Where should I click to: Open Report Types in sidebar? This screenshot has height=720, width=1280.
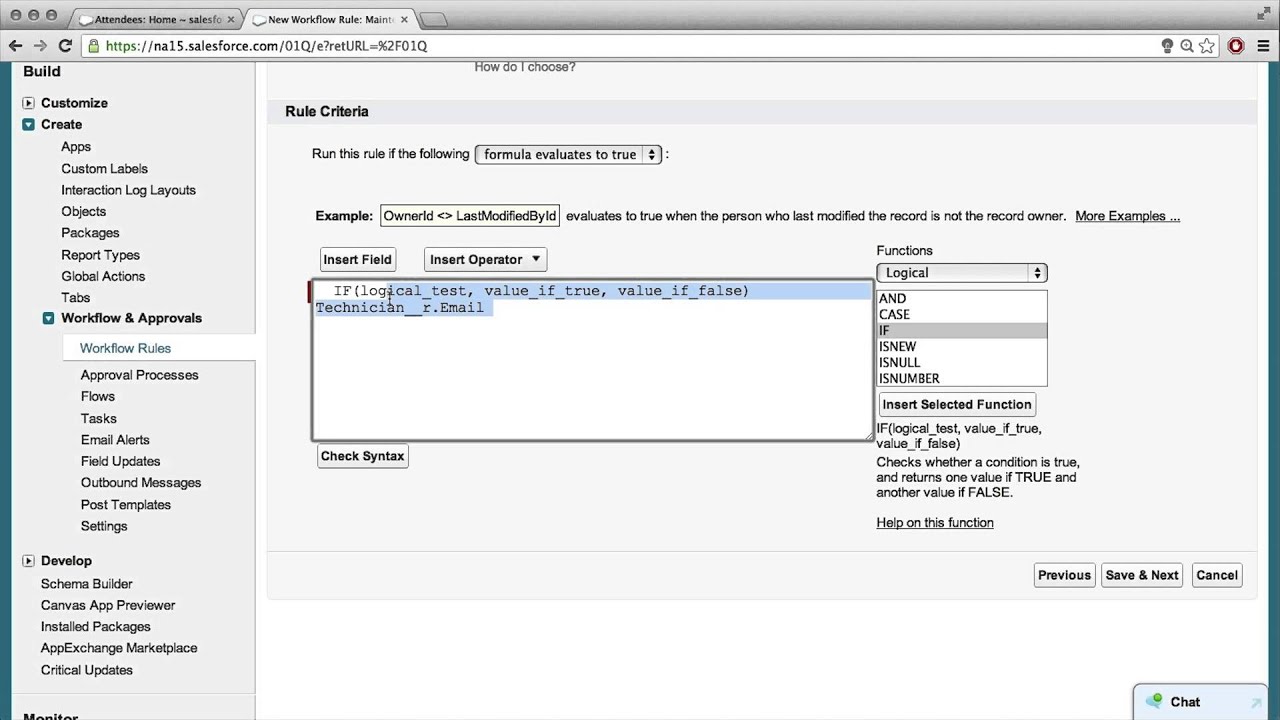coord(100,255)
